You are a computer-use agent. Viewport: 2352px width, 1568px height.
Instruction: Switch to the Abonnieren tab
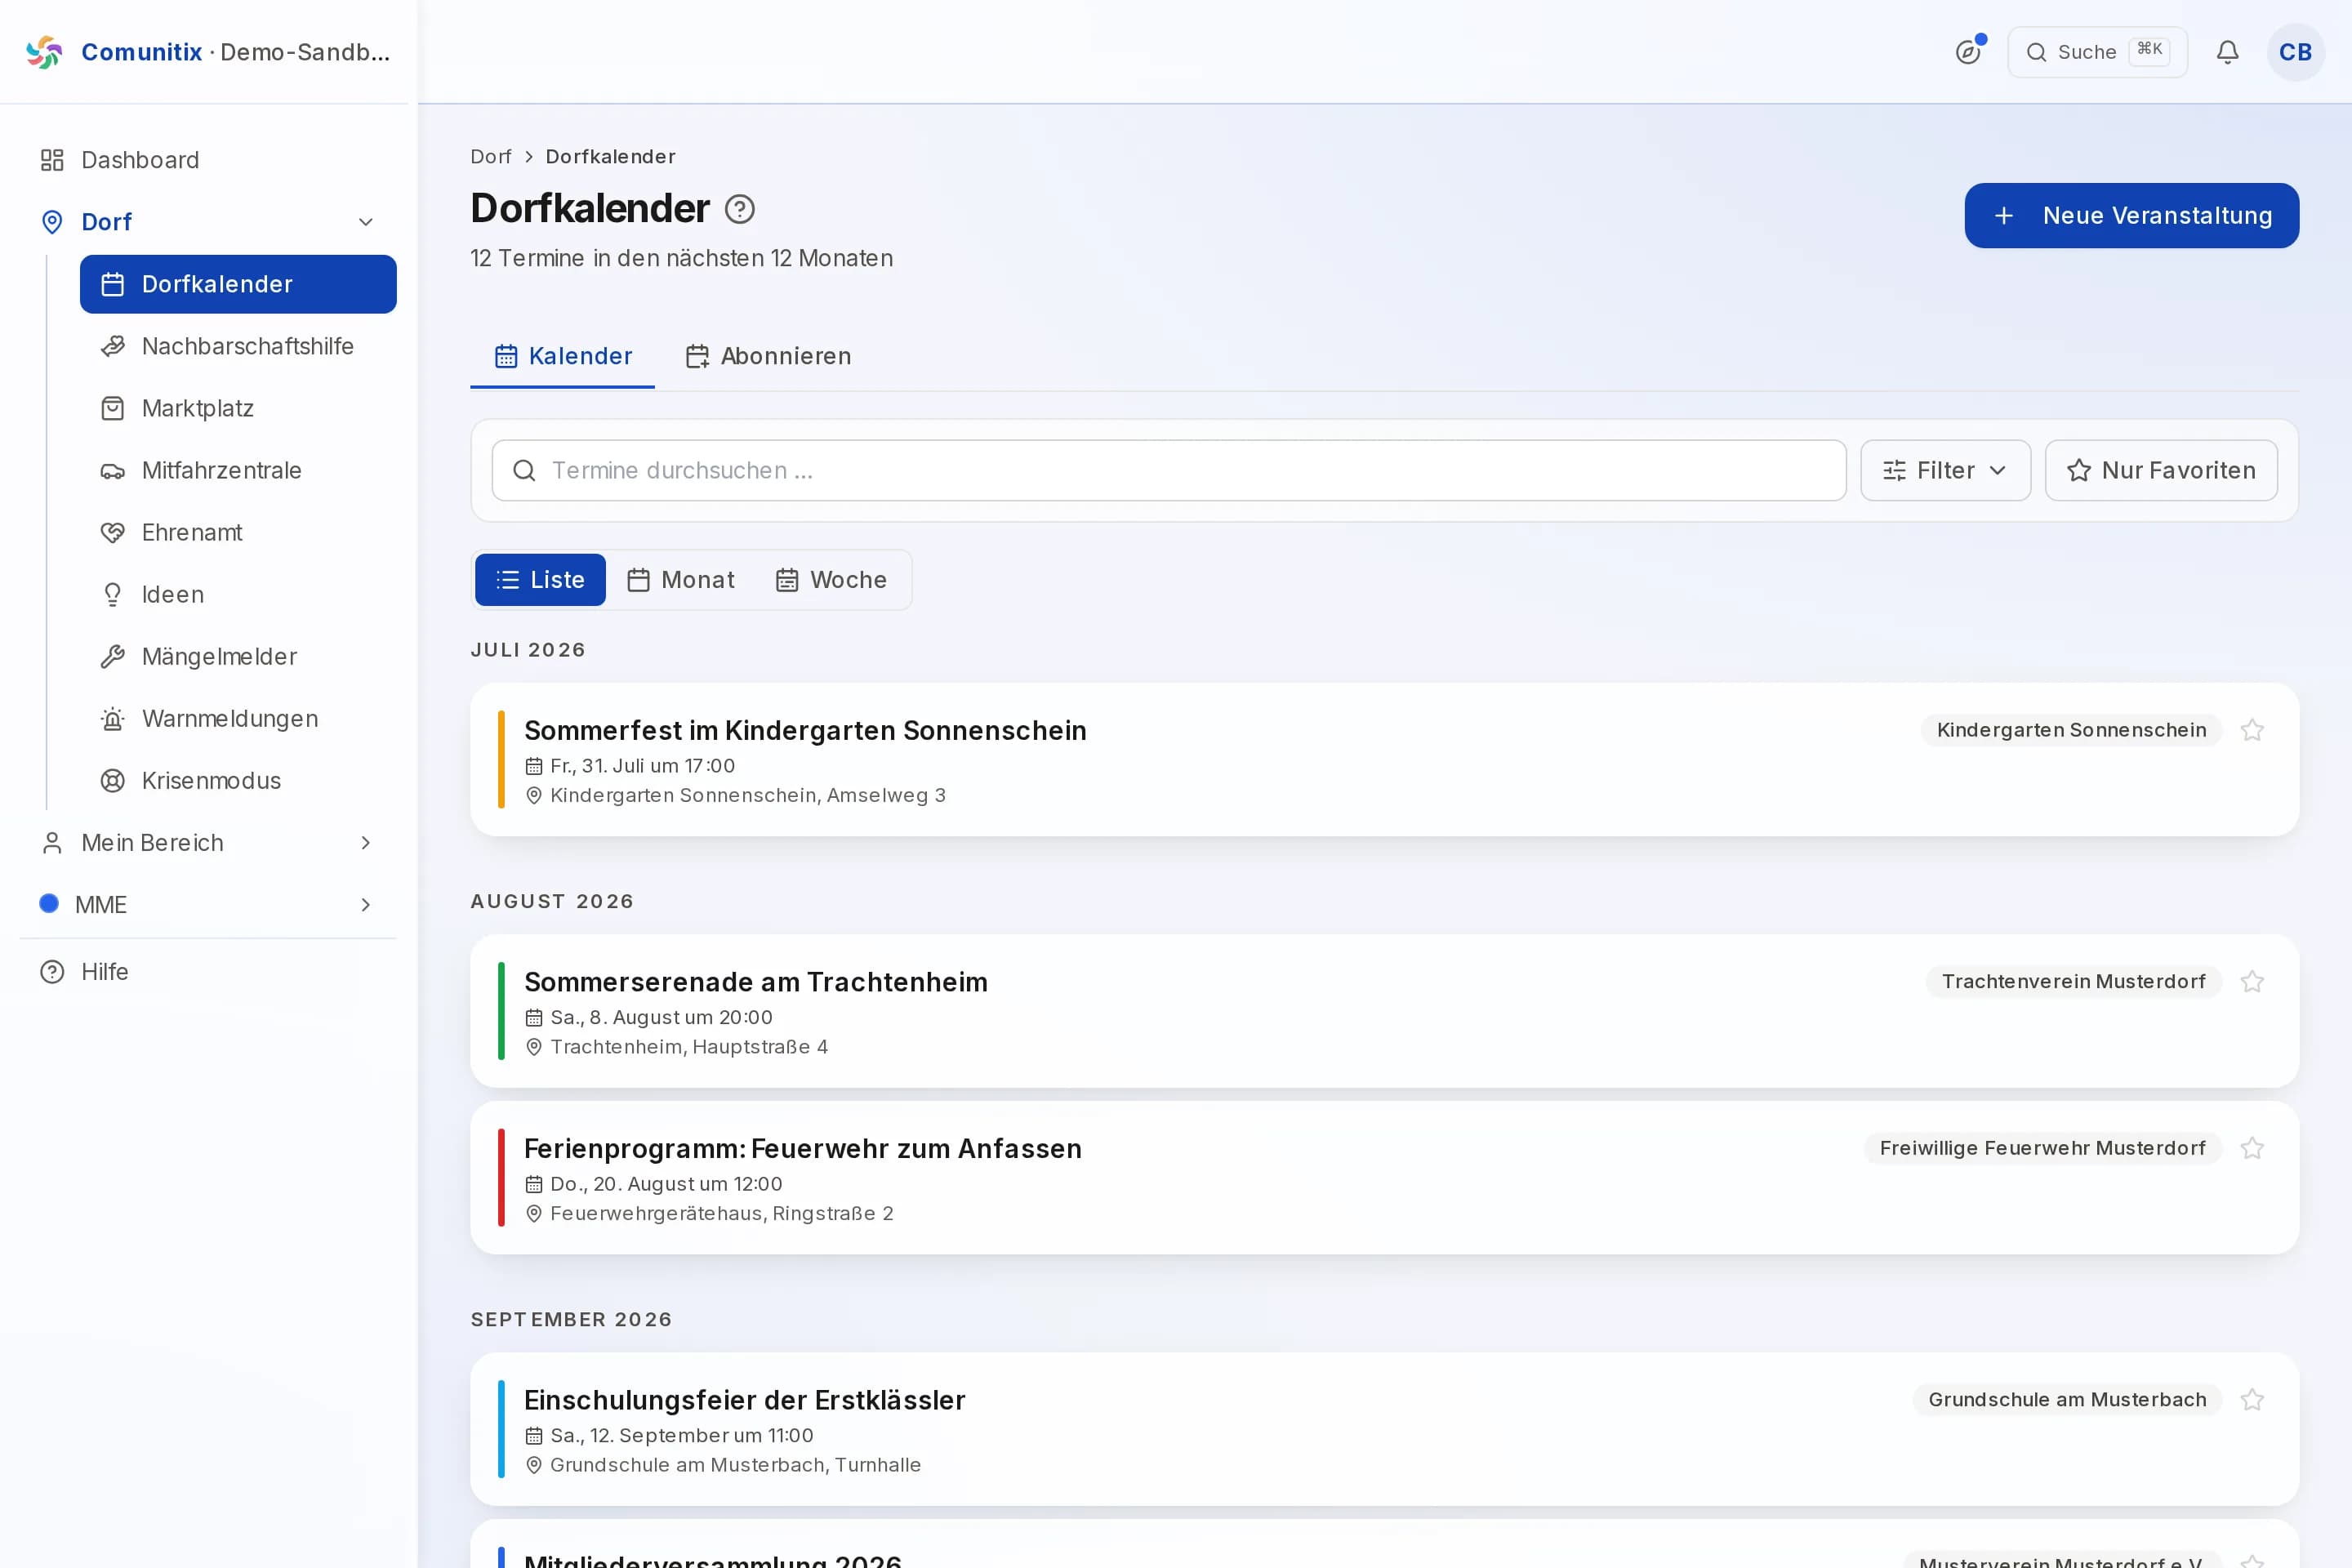point(768,356)
